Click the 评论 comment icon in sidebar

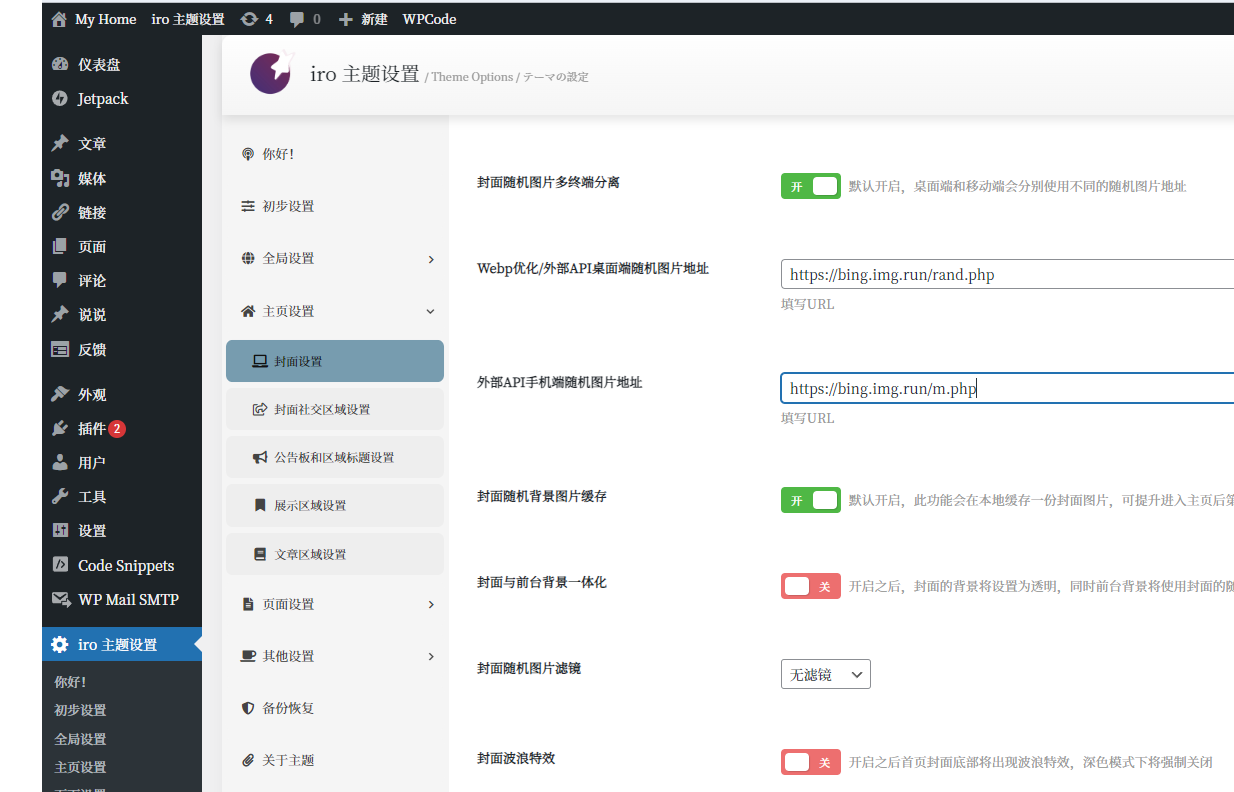pyautogui.click(x=60, y=281)
